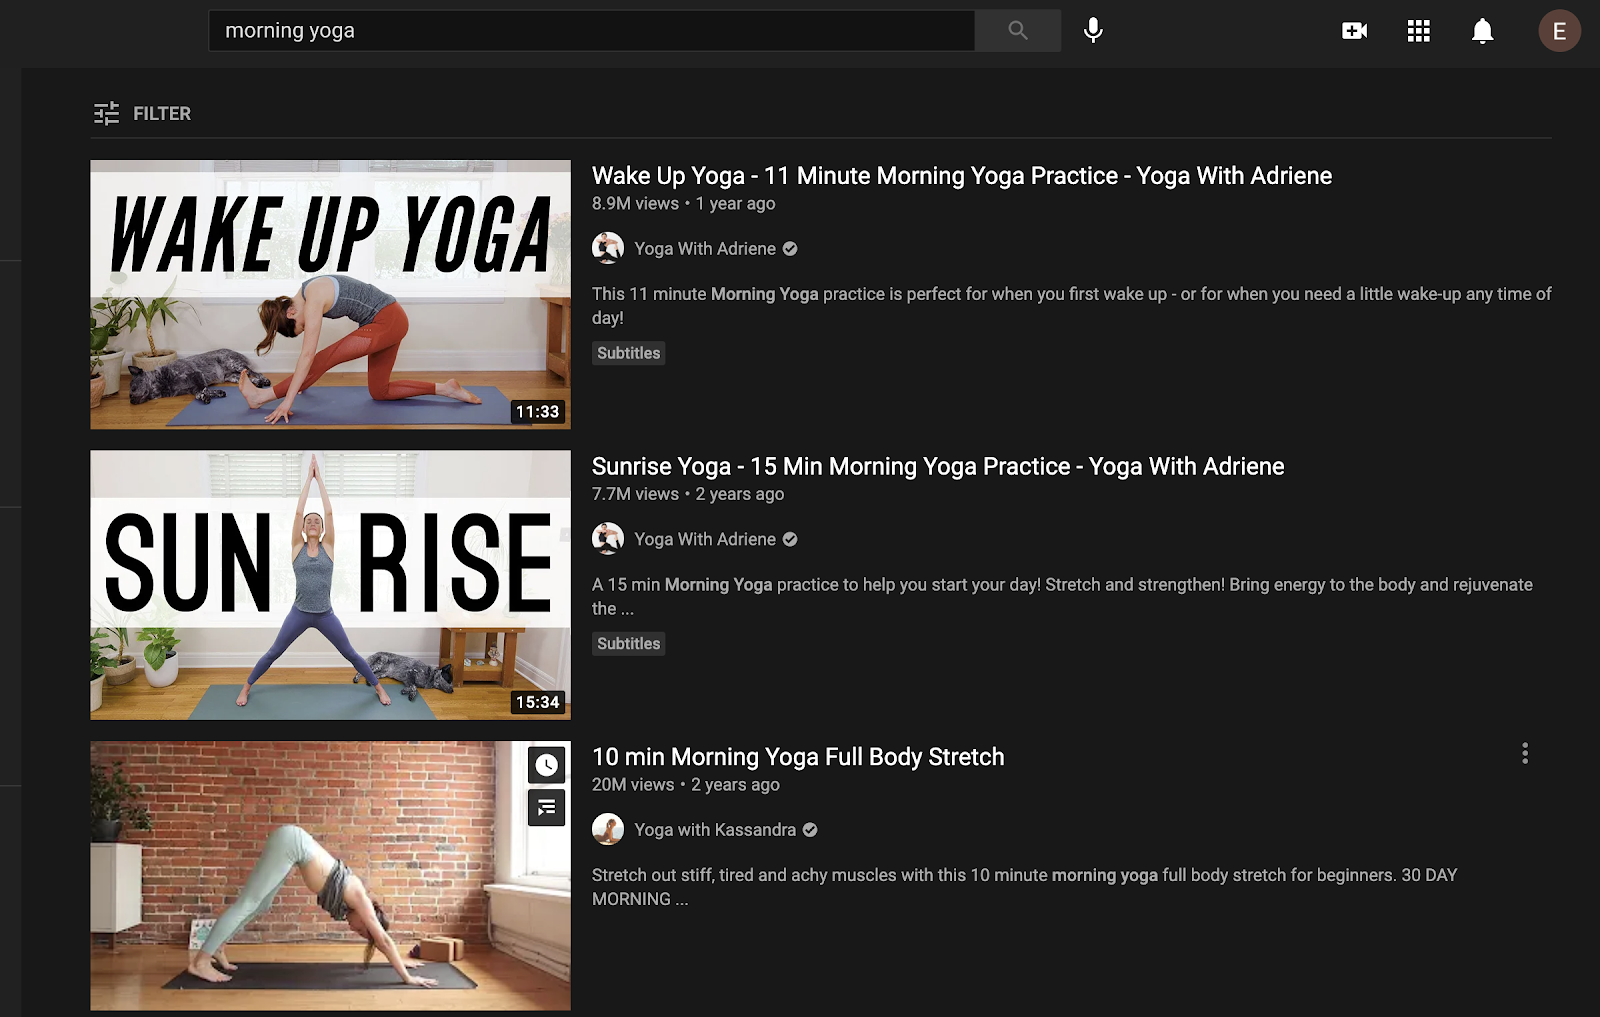Open the Sunrise Yoga 15 Min video title
Screen dimensions: 1600x1017
pos(938,467)
